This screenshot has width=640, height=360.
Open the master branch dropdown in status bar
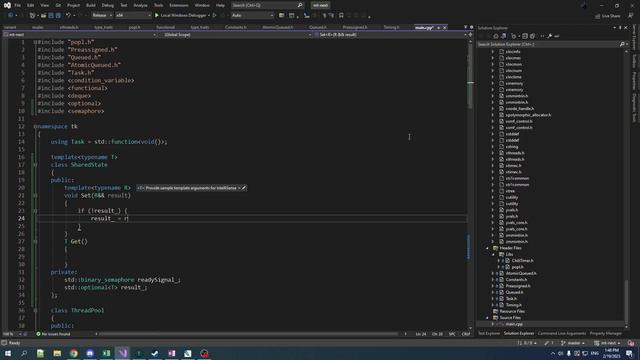tap(573, 343)
